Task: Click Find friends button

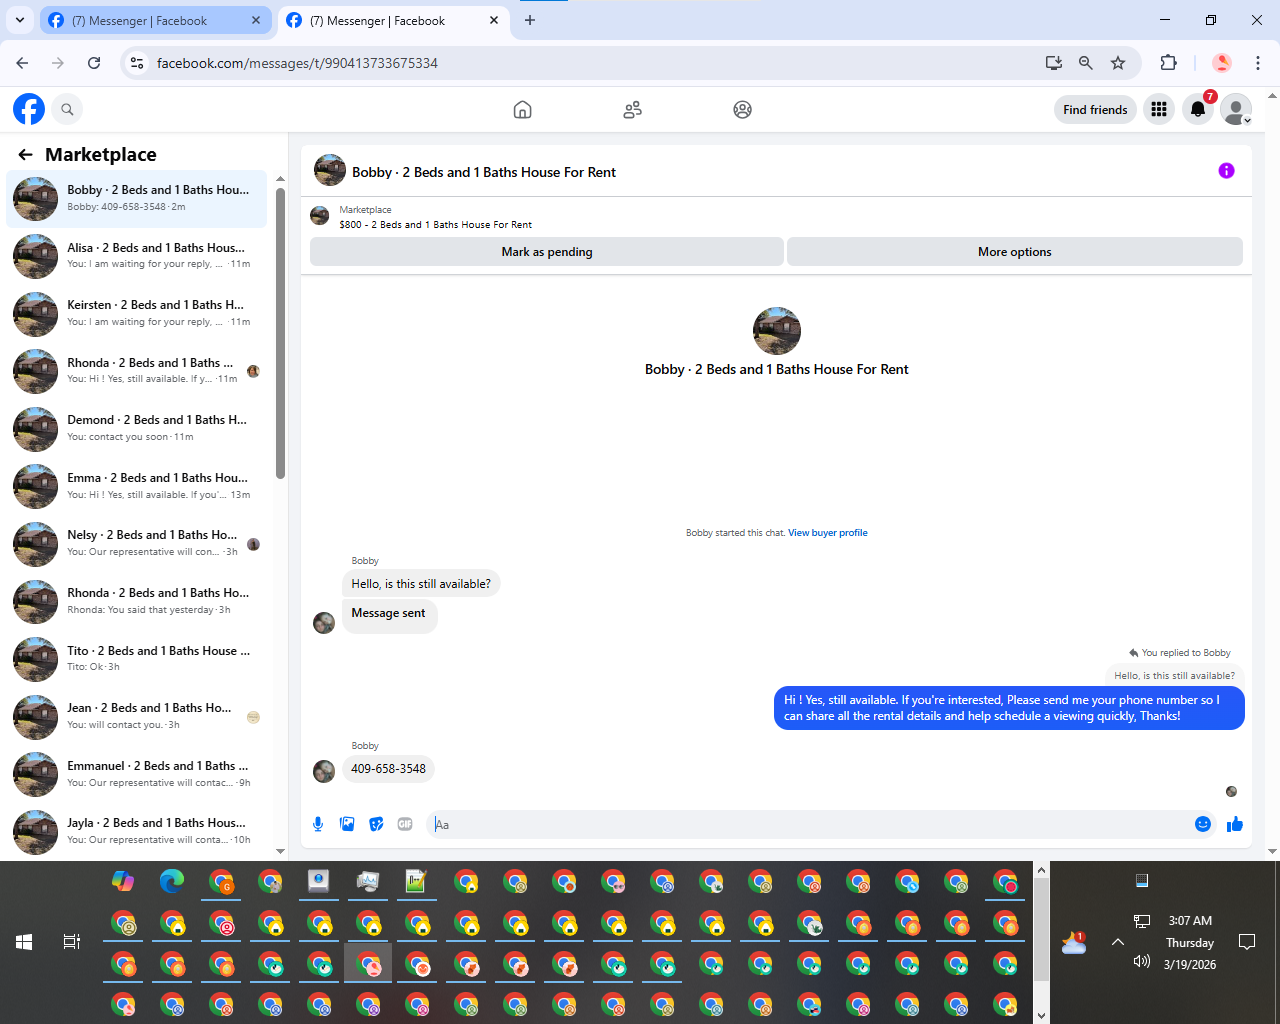Action: [x=1095, y=110]
